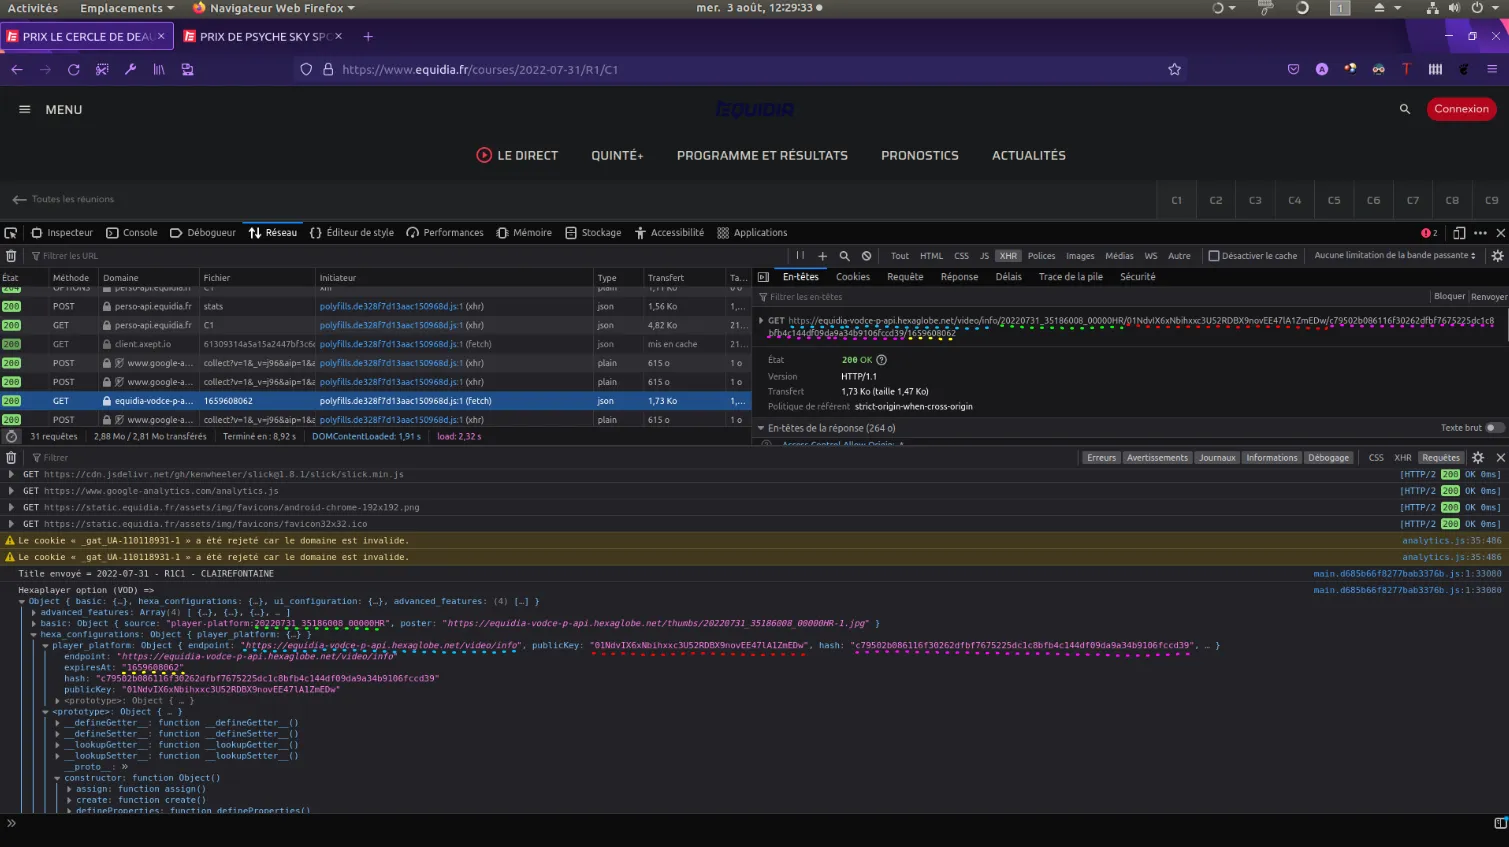The width and height of the screenshot is (1509, 847).
Task: Open network settings gear icon
Action: coord(1497,256)
